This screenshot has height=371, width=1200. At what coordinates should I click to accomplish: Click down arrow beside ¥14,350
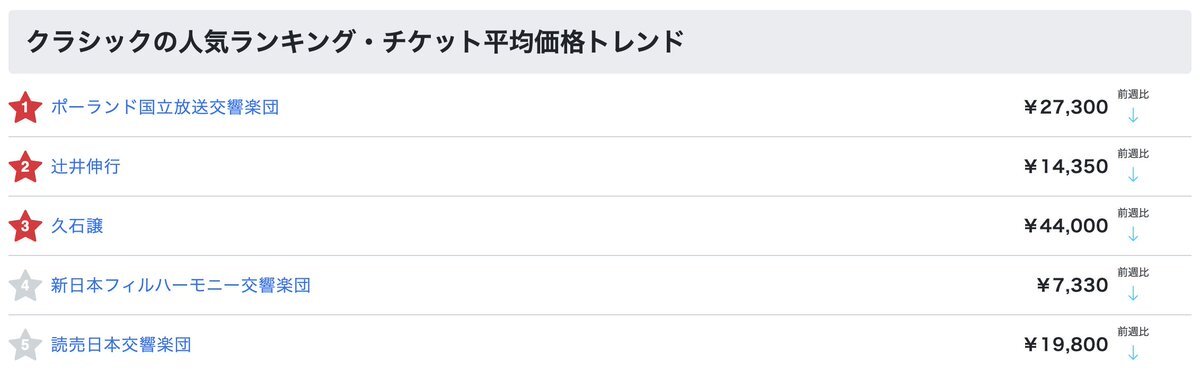tap(1133, 174)
